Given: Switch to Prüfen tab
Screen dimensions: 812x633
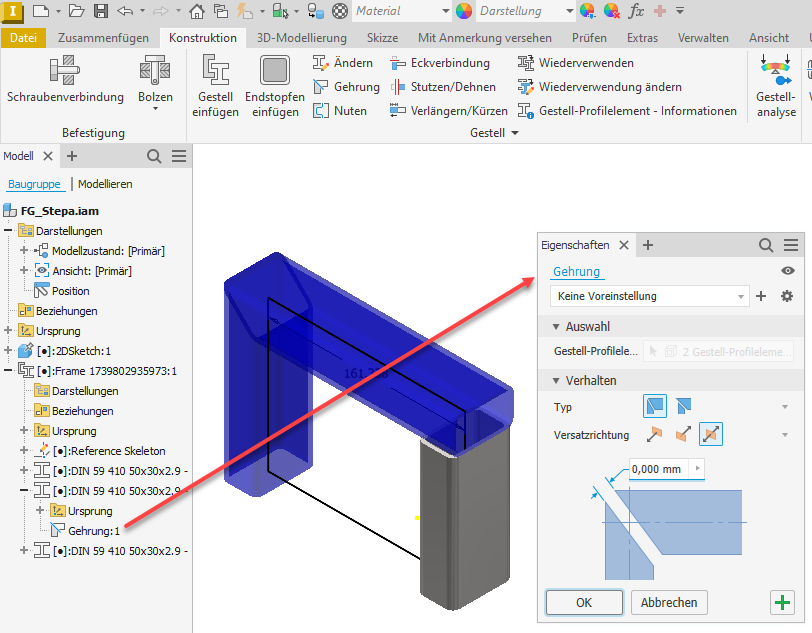Looking at the screenshot, I should pyautogui.click(x=589, y=38).
